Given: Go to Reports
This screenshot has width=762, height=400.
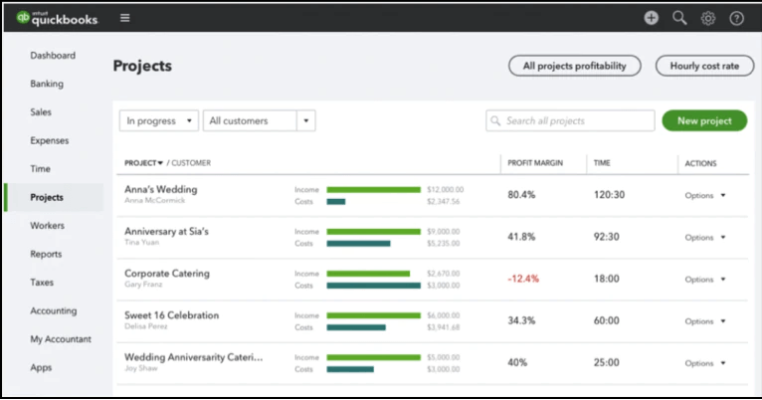Looking at the screenshot, I should pos(46,254).
